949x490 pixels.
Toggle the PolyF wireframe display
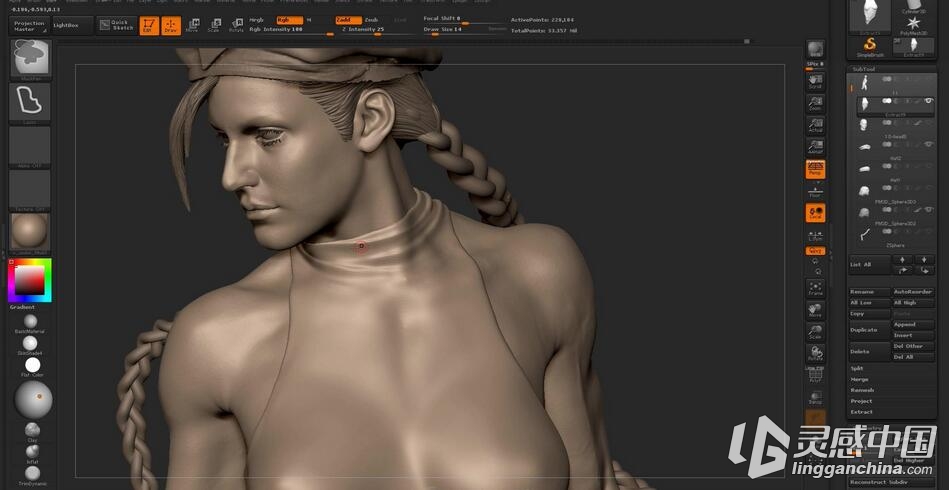(815, 376)
